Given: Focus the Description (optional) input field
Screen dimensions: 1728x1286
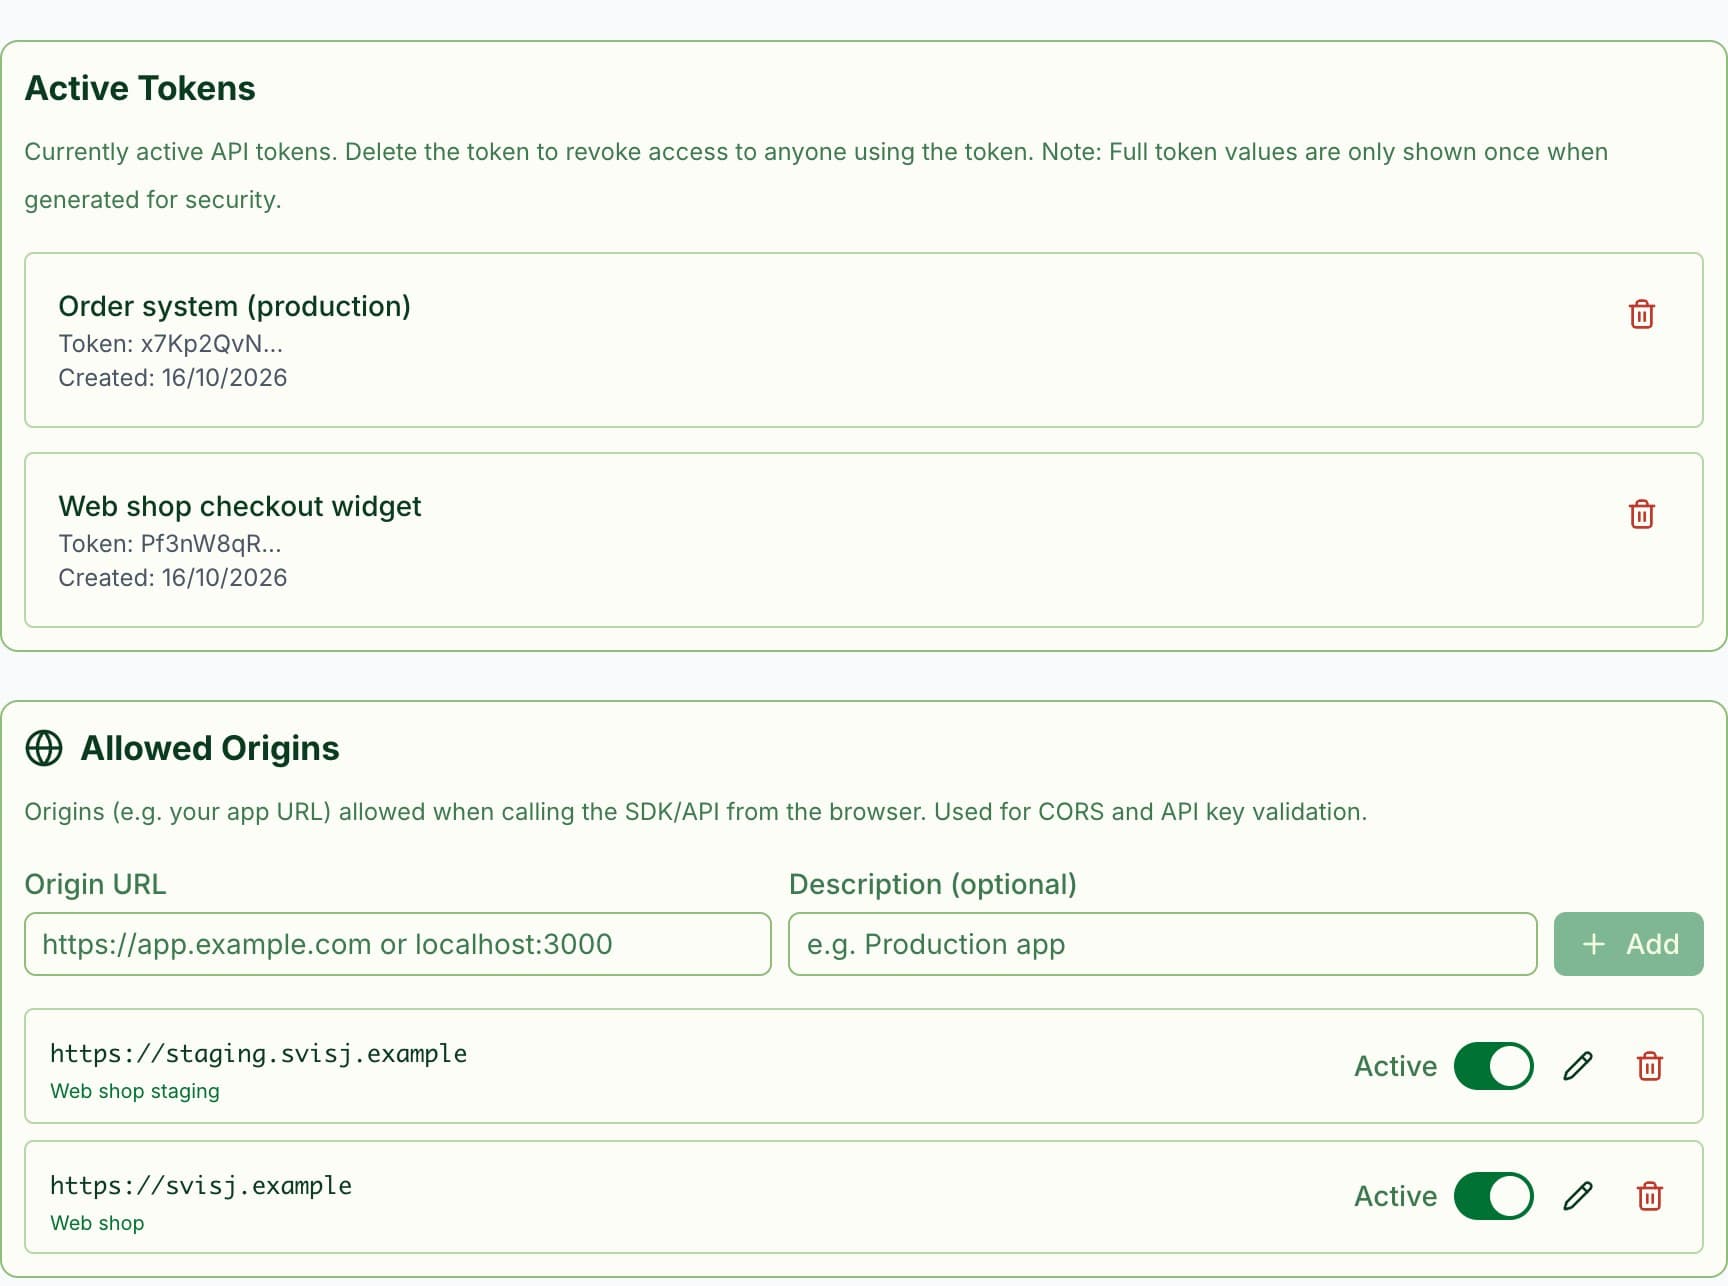Looking at the screenshot, I should (x=1162, y=944).
